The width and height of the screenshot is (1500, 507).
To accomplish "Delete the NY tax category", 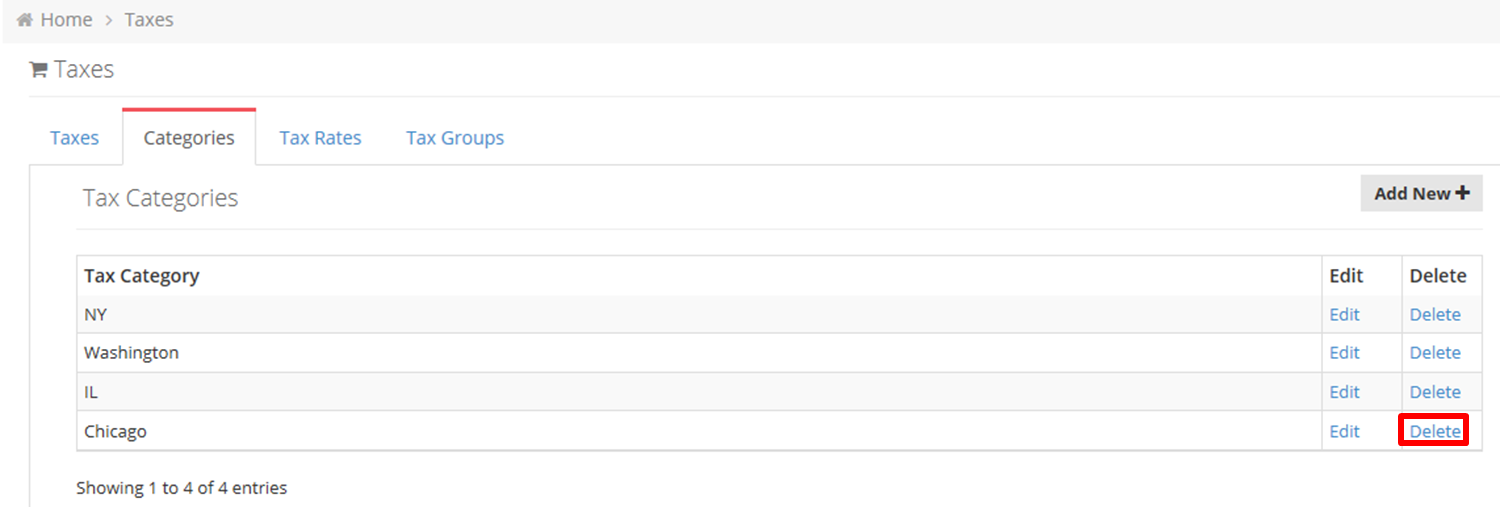I will 1435,314.
